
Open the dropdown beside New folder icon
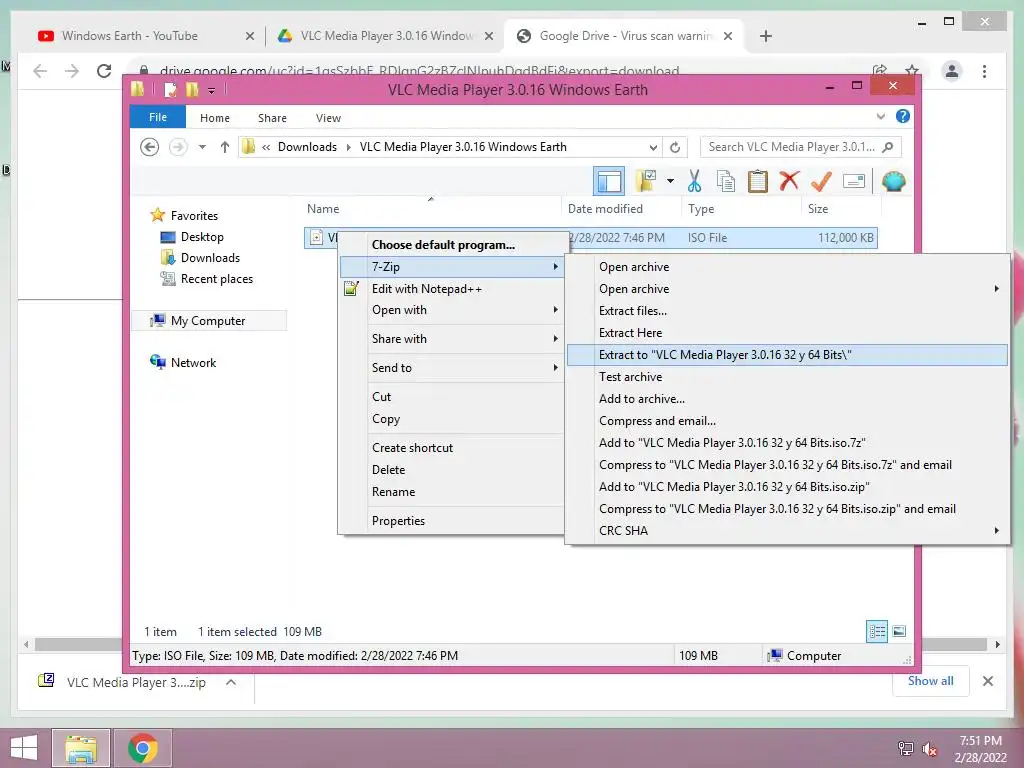point(670,181)
